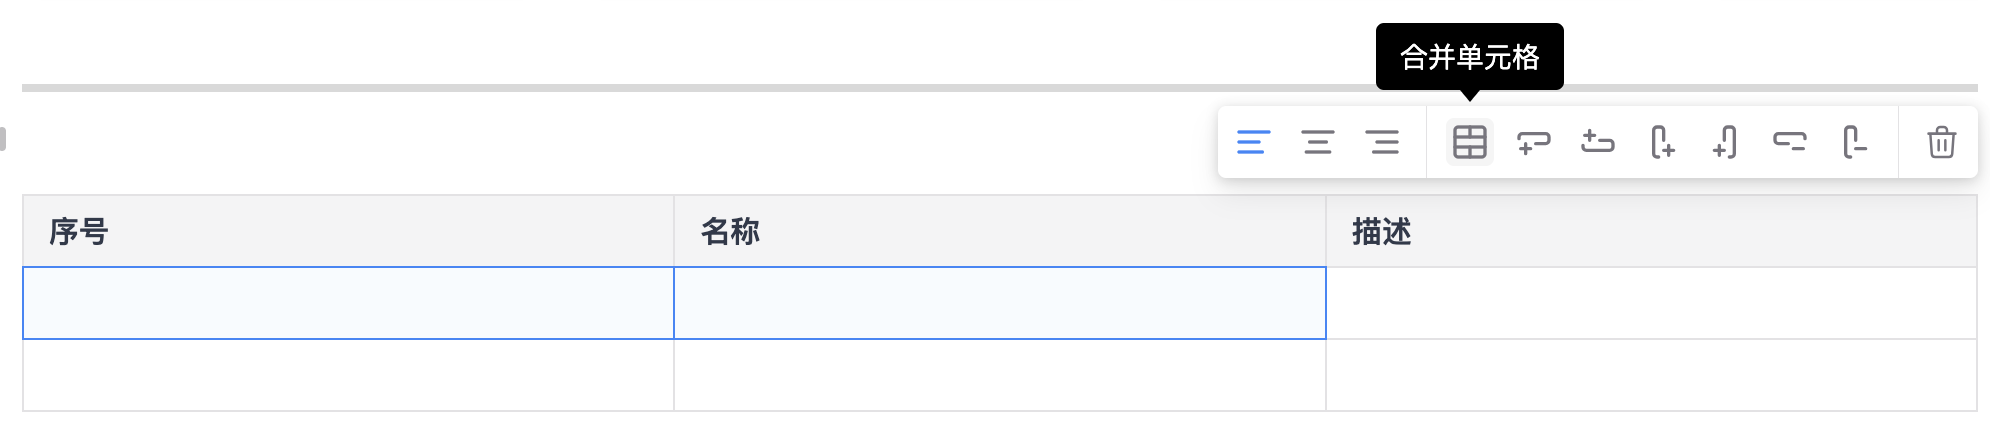The image size is (1990, 424).
Task: Select last-row cell under 名称
Action: click(x=999, y=375)
